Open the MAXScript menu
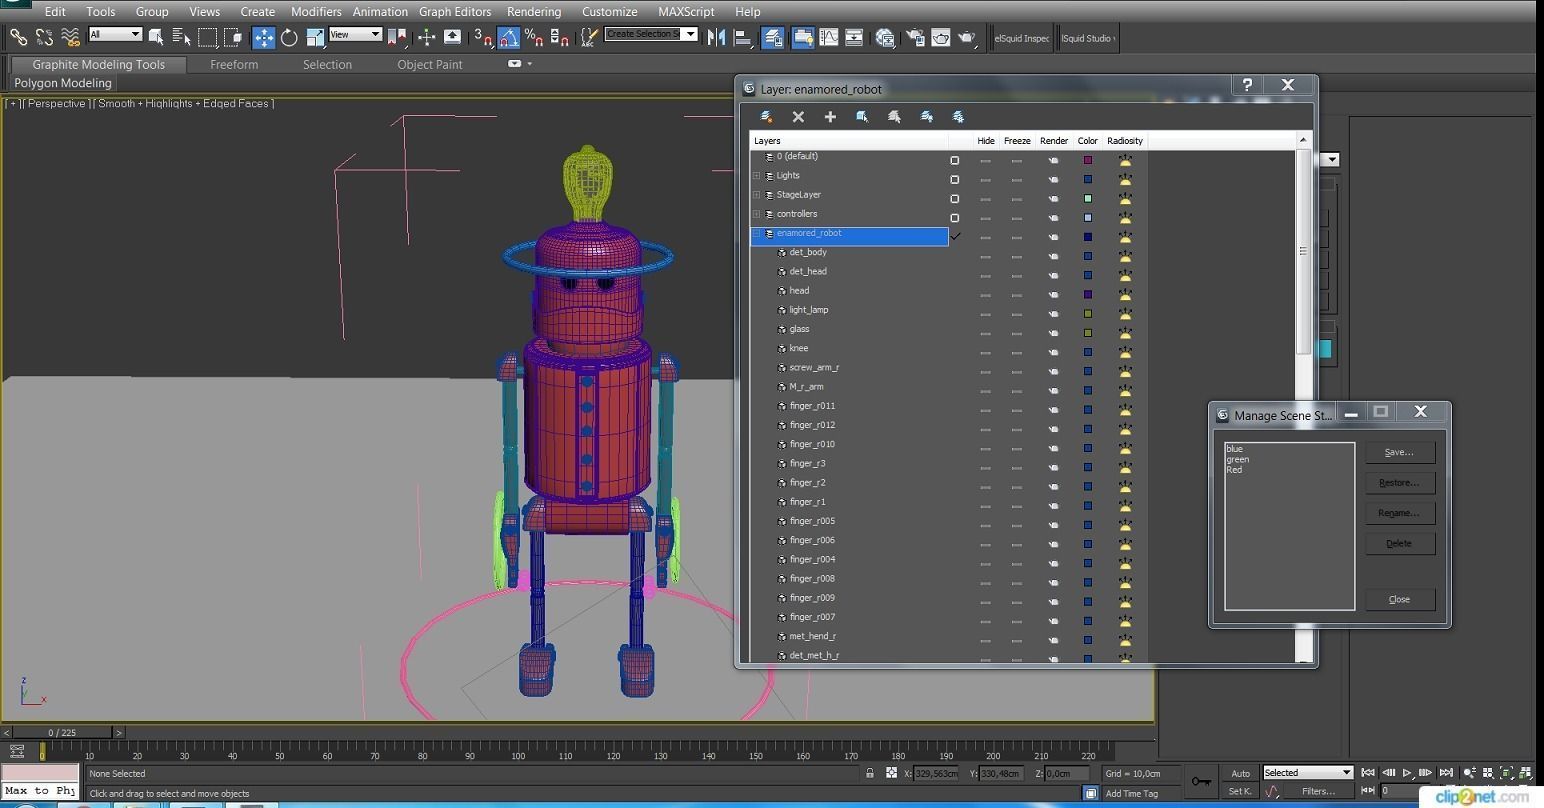Viewport: 1544px width, 808px height. 686,11
